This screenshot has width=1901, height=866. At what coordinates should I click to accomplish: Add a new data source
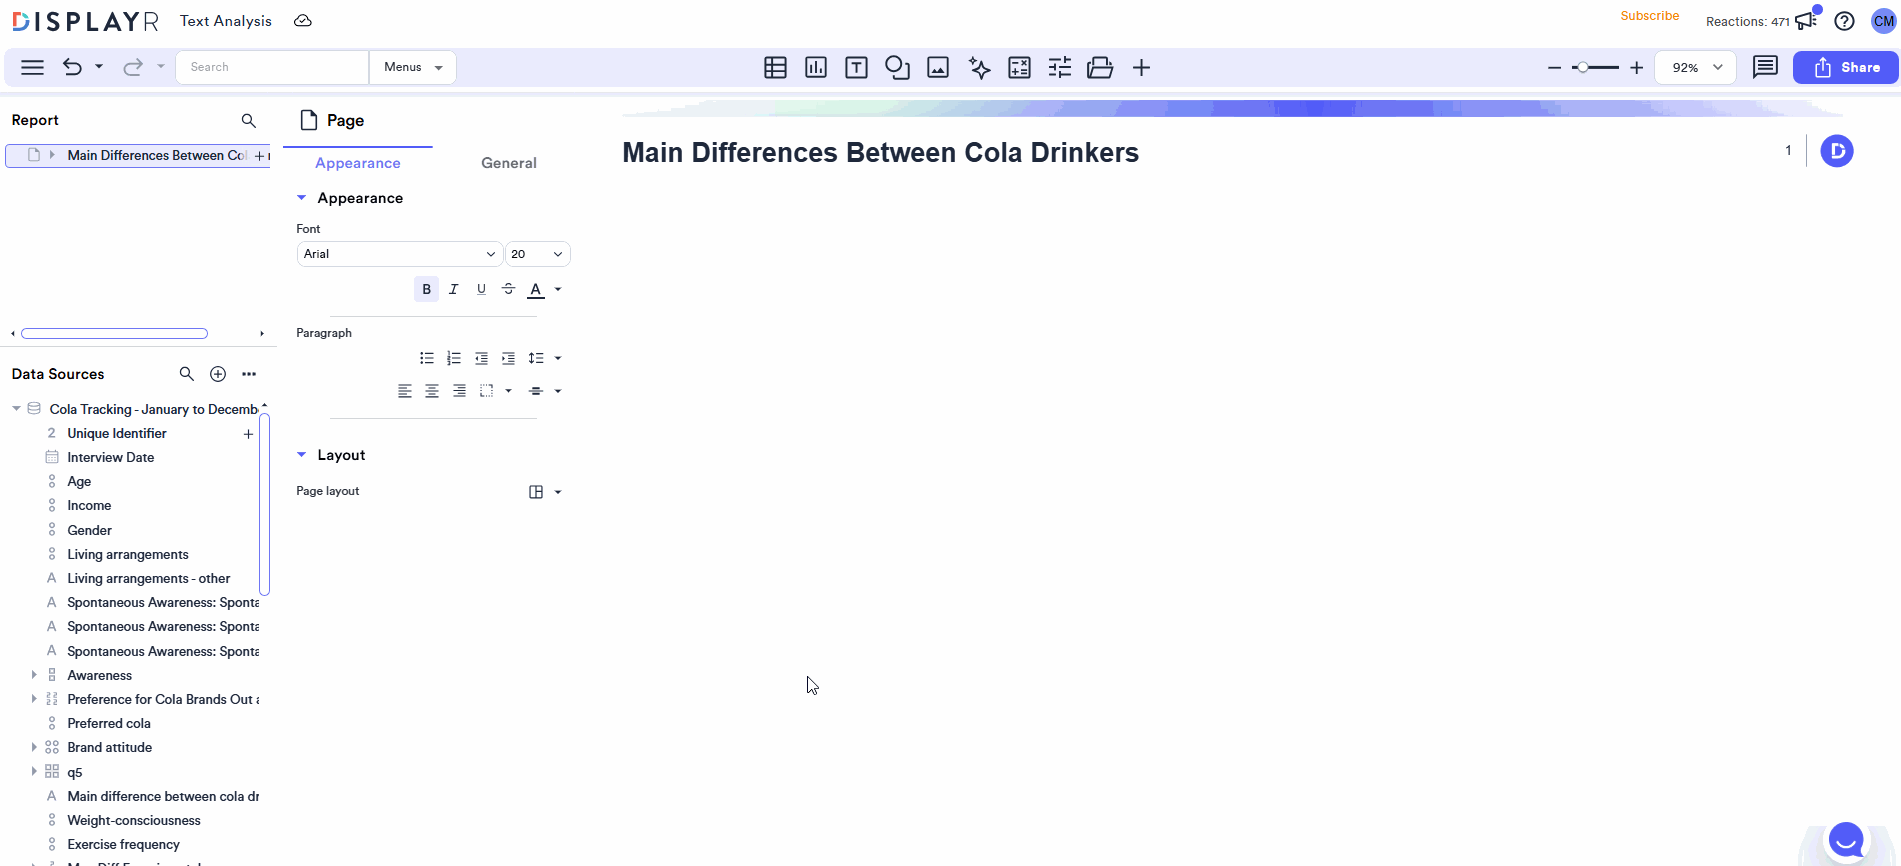218,374
